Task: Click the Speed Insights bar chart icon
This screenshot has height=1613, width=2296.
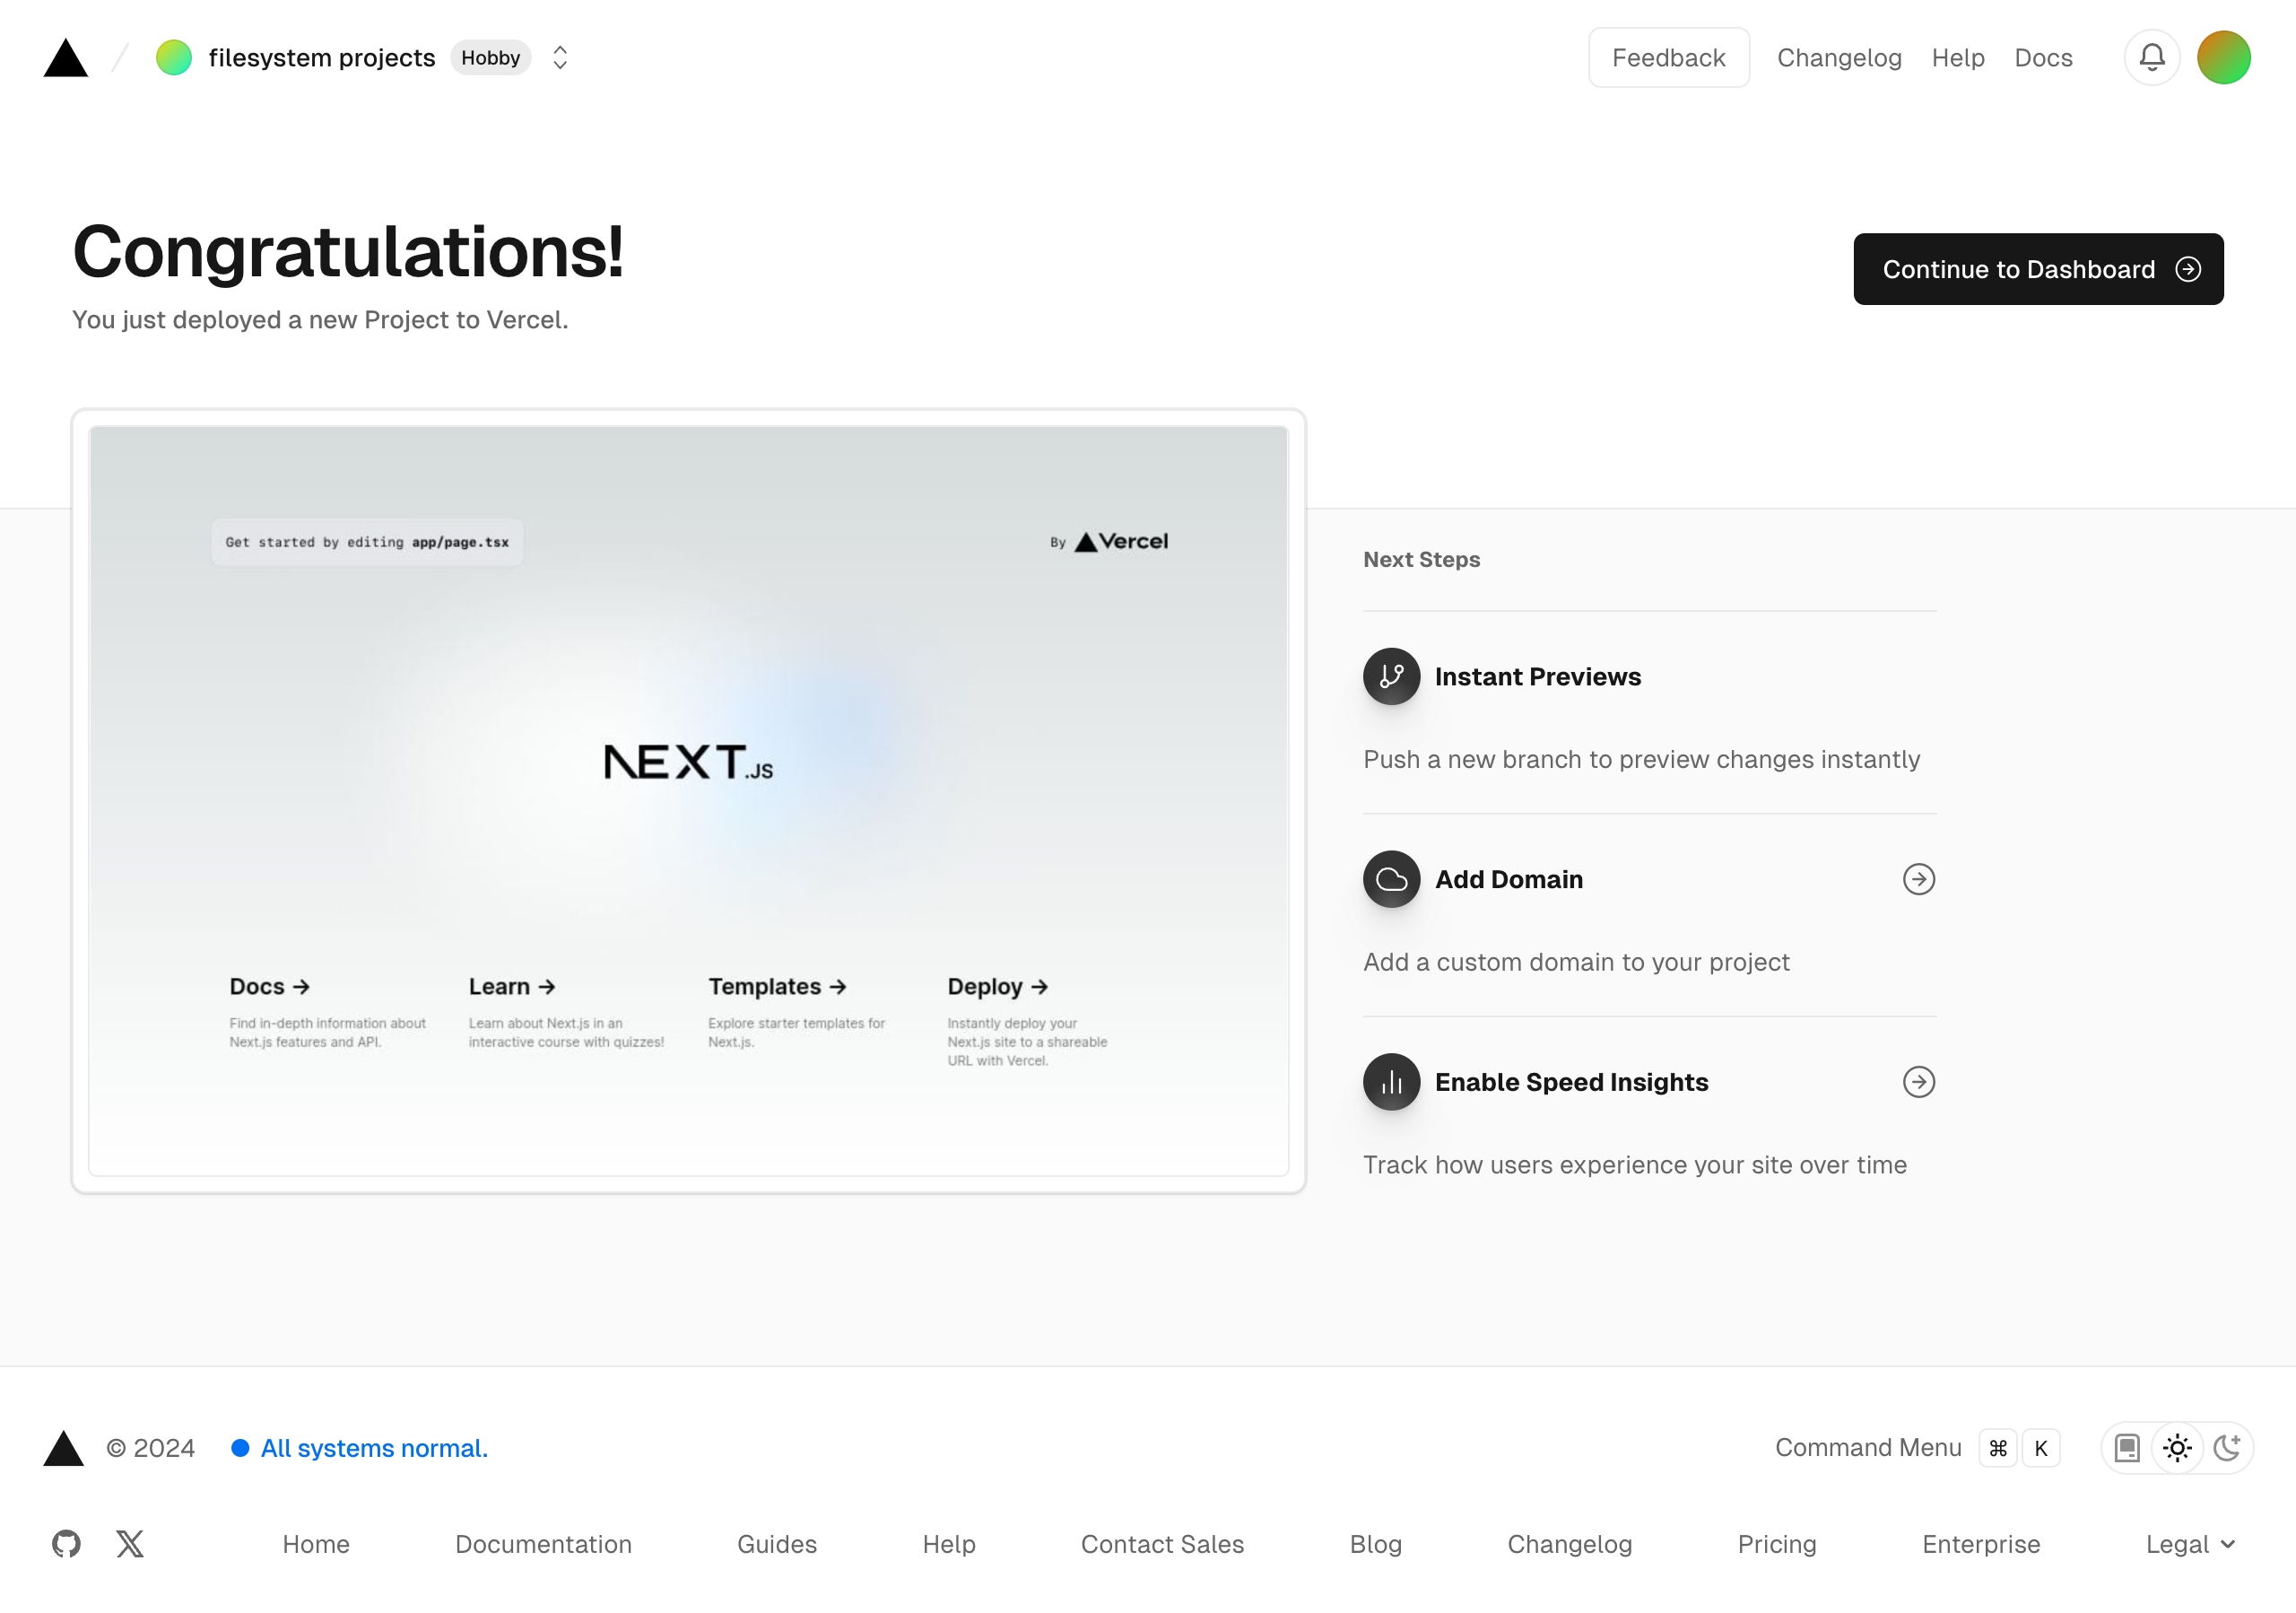Action: click(x=1391, y=1082)
